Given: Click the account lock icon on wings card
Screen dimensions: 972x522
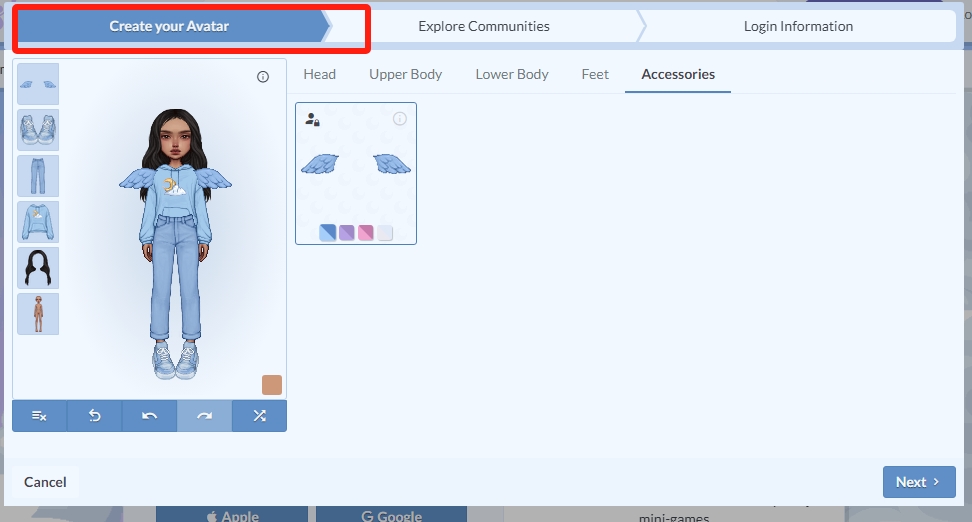Looking at the screenshot, I should pos(313,119).
